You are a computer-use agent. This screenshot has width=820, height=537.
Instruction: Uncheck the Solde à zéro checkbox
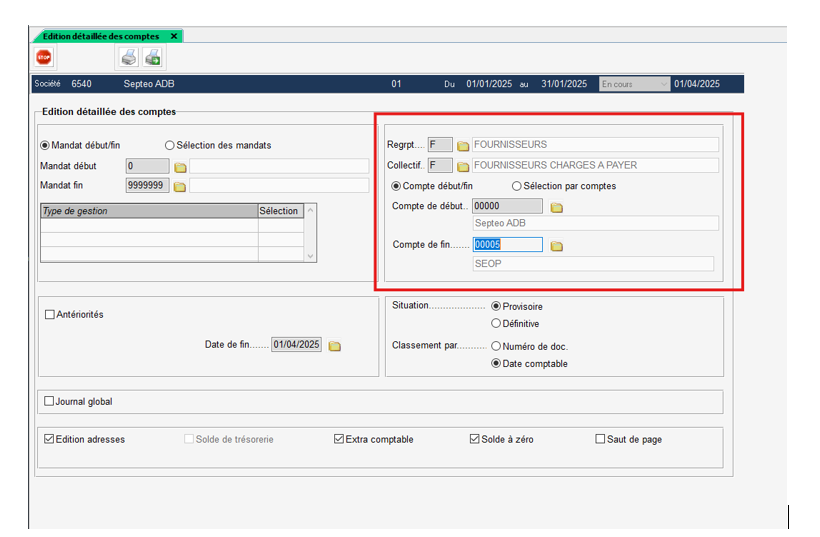point(475,439)
